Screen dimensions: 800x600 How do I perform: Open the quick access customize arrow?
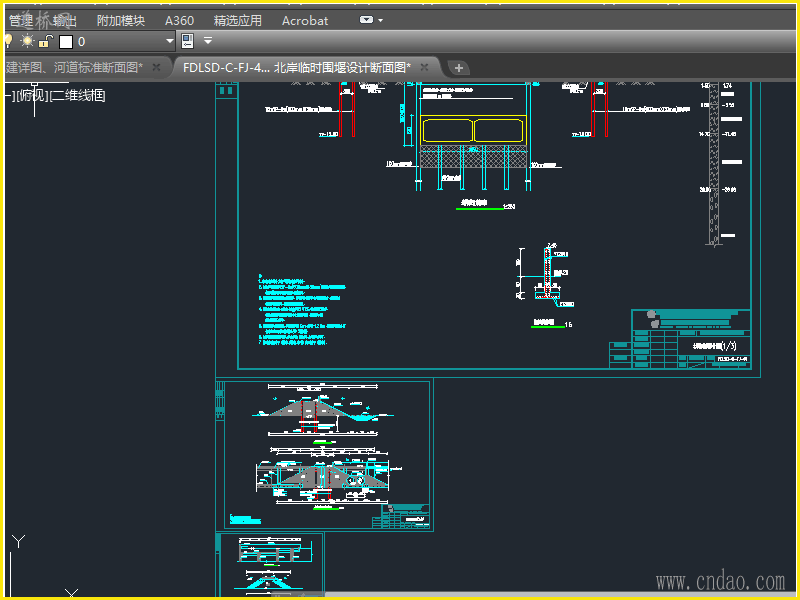[208, 41]
